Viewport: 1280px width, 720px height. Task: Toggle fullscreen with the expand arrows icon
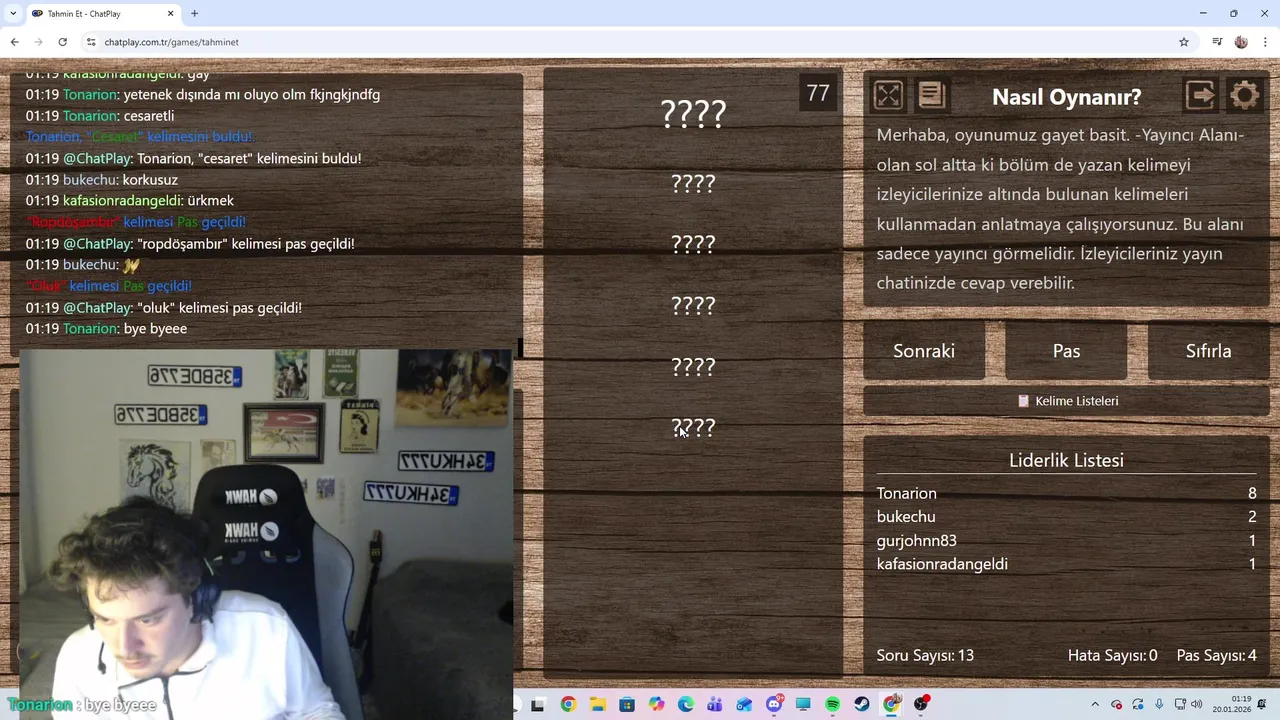pos(888,96)
